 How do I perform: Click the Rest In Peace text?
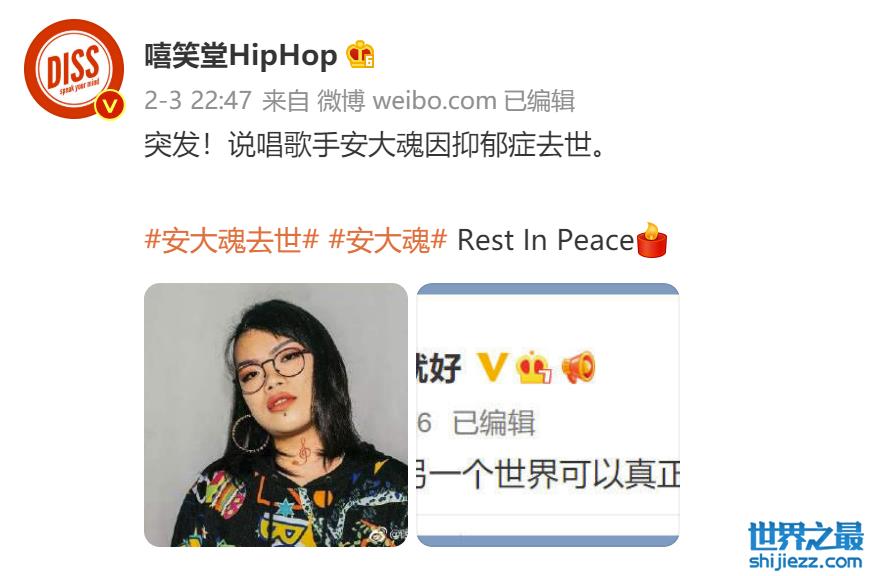(546, 240)
